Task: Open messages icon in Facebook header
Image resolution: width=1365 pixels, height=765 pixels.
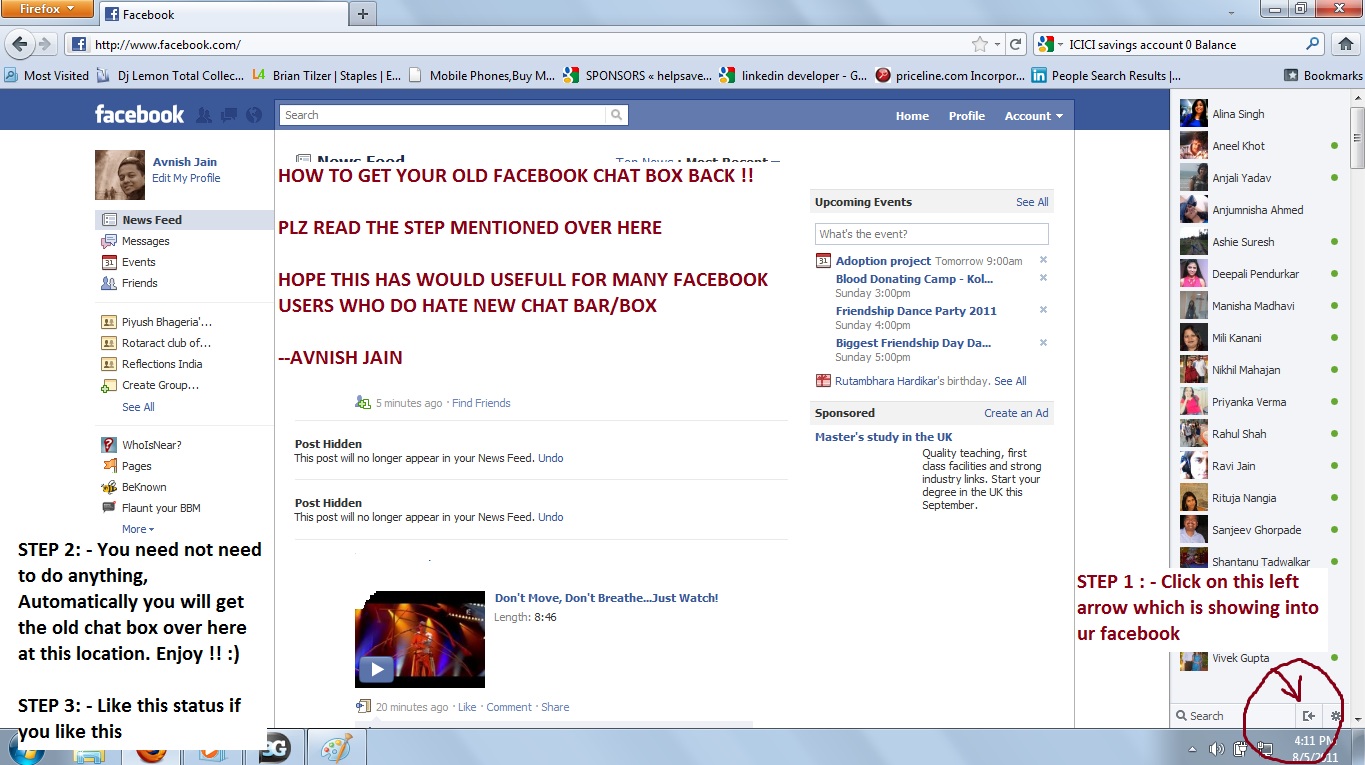Action: tap(229, 115)
